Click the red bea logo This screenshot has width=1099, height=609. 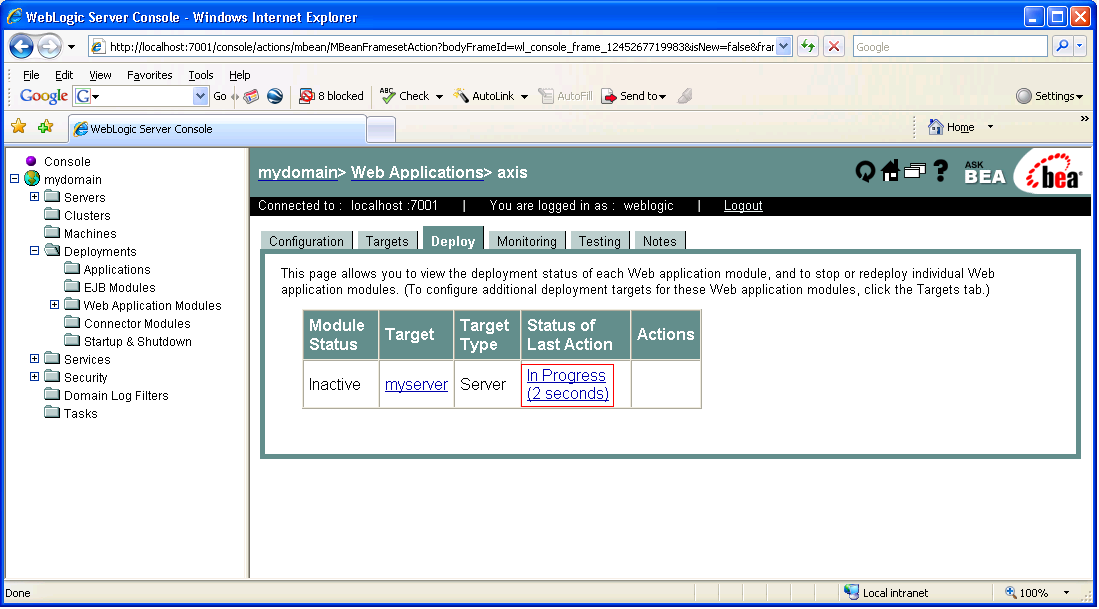(x=1053, y=172)
